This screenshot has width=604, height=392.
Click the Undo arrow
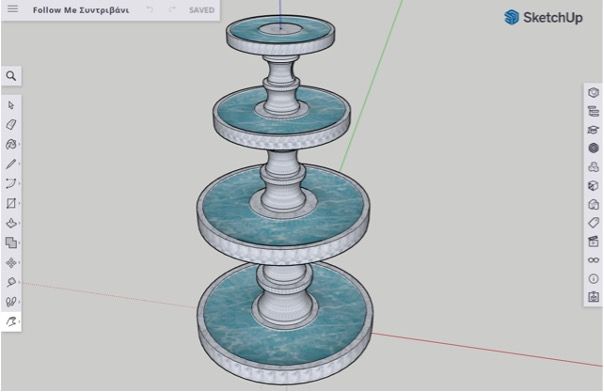coord(149,10)
